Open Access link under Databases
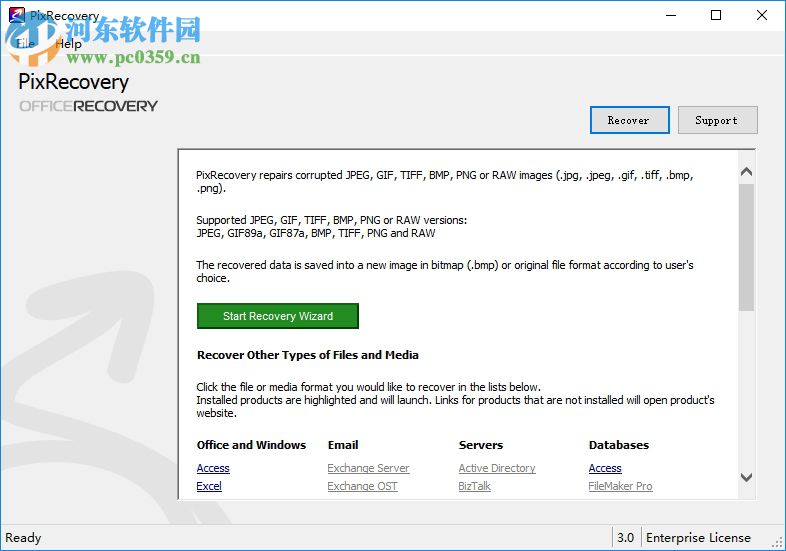Viewport: 786px width, 551px height. click(605, 468)
